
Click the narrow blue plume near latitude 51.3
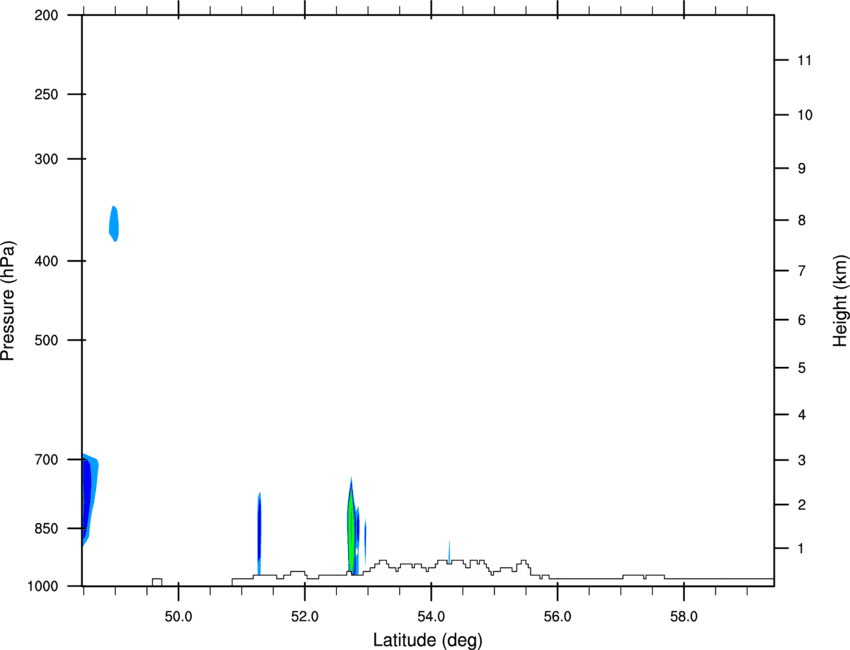(259, 534)
